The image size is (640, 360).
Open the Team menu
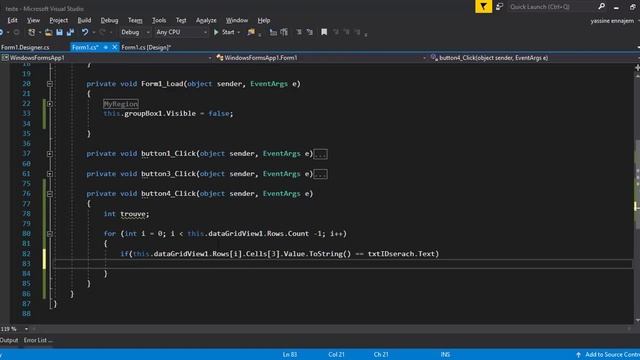pos(135,20)
